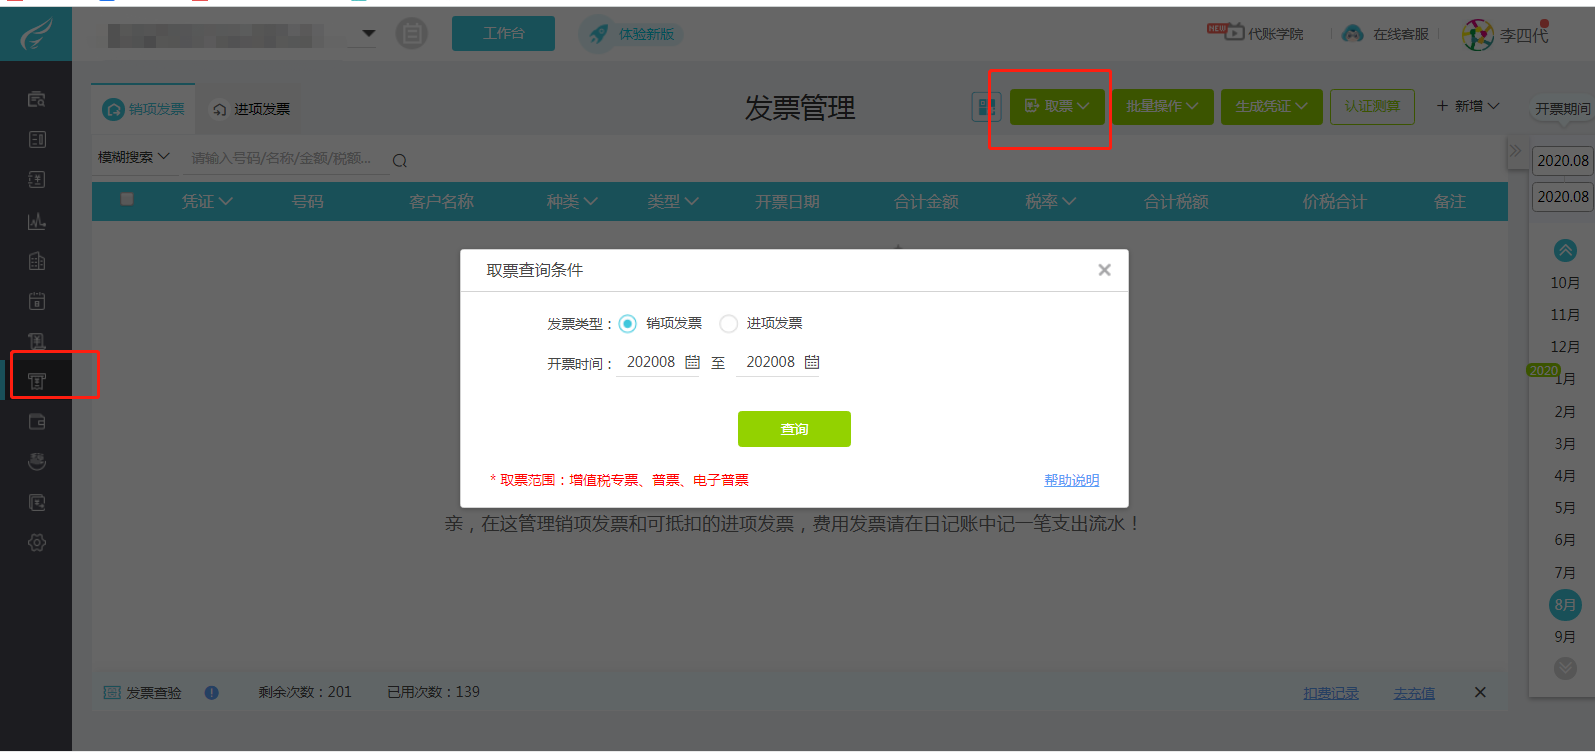Click the QR code icon beside 取票

tap(986, 106)
